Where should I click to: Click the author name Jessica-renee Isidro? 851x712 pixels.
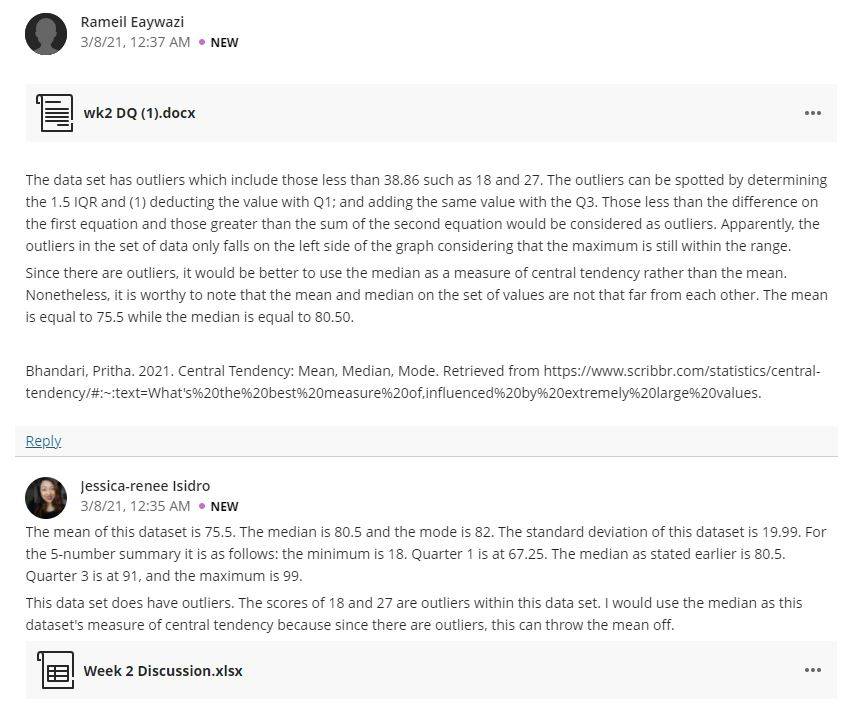coord(145,486)
